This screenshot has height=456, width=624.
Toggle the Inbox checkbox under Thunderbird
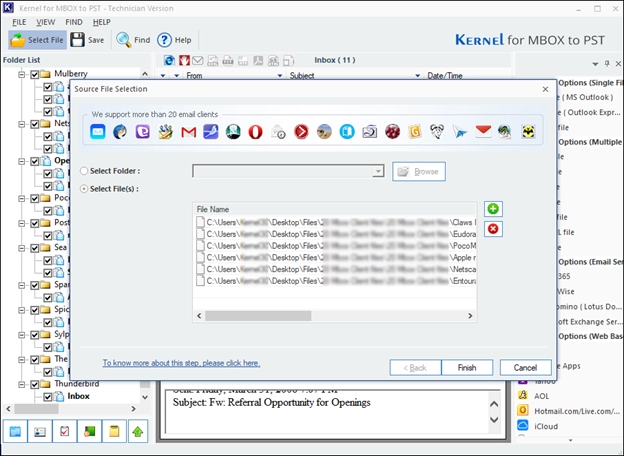pyautogui.click(x=48, y=396)
